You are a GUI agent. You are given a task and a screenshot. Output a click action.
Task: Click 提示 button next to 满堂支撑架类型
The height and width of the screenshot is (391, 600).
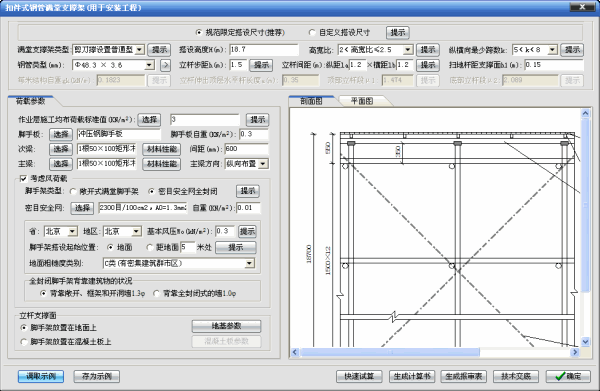(159, 50)
